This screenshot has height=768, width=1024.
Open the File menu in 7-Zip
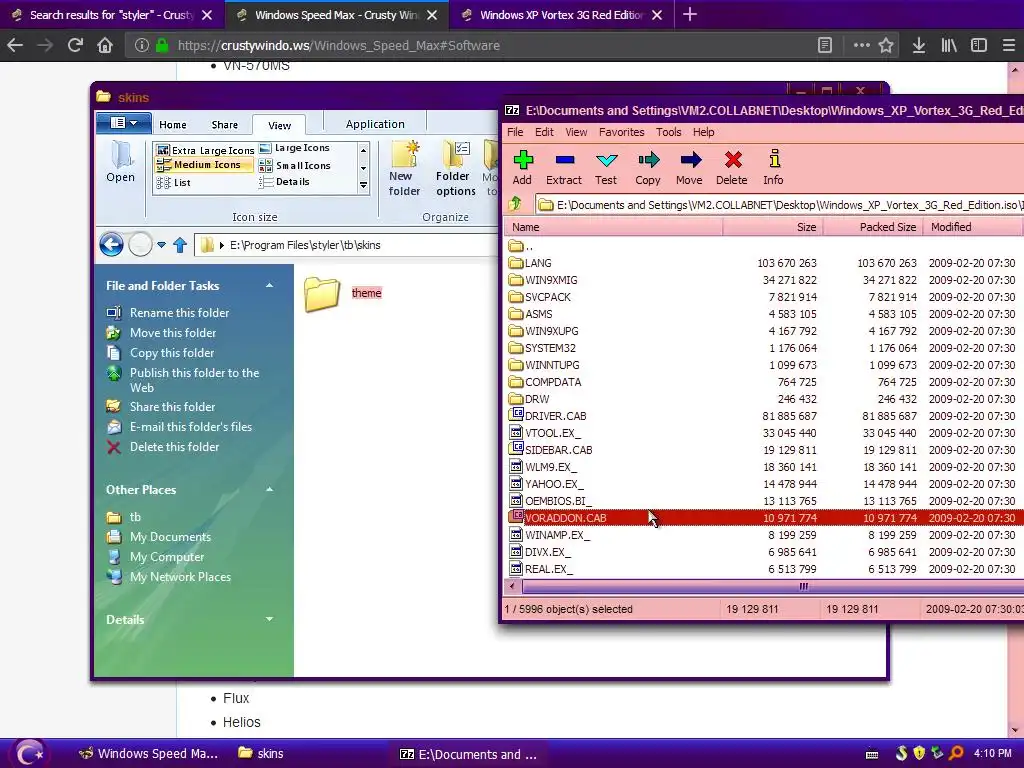515,132
